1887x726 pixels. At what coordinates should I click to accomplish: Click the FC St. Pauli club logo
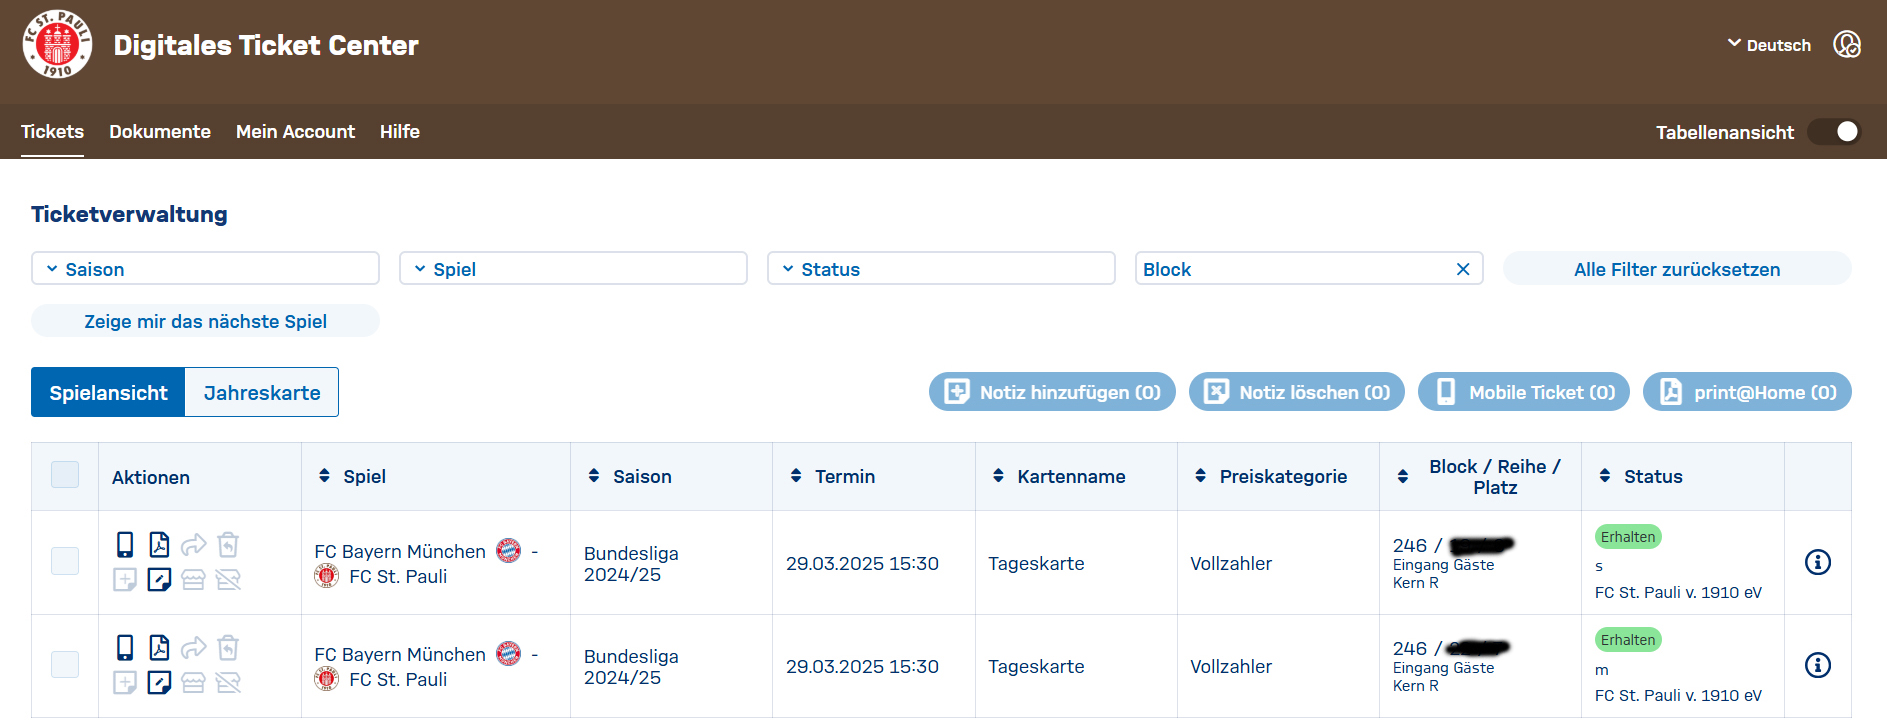(57, 44)
